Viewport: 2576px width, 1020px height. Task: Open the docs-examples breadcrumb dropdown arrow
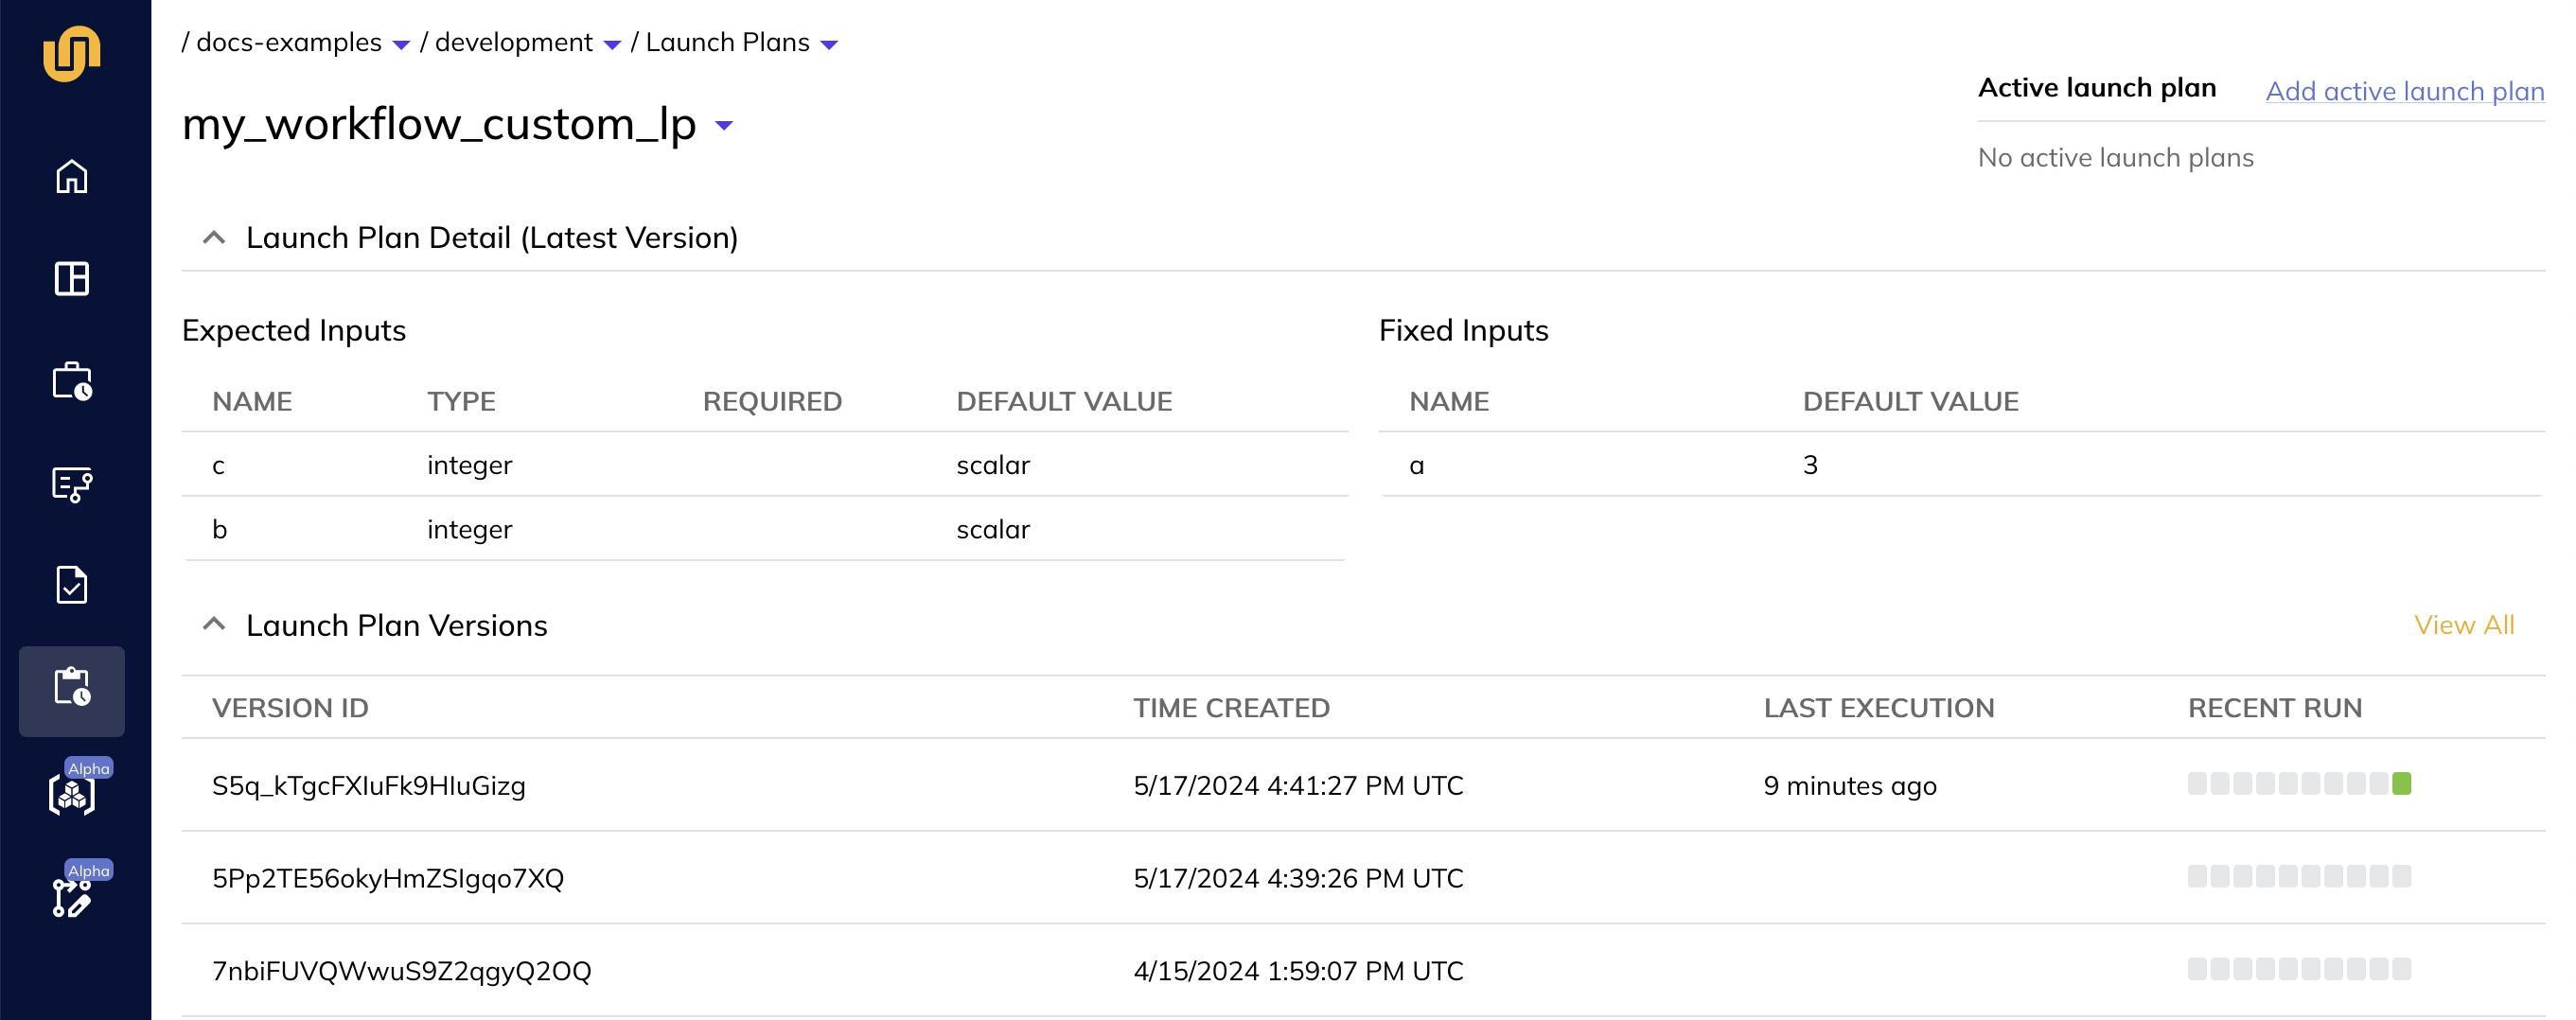tap(401, 45)
